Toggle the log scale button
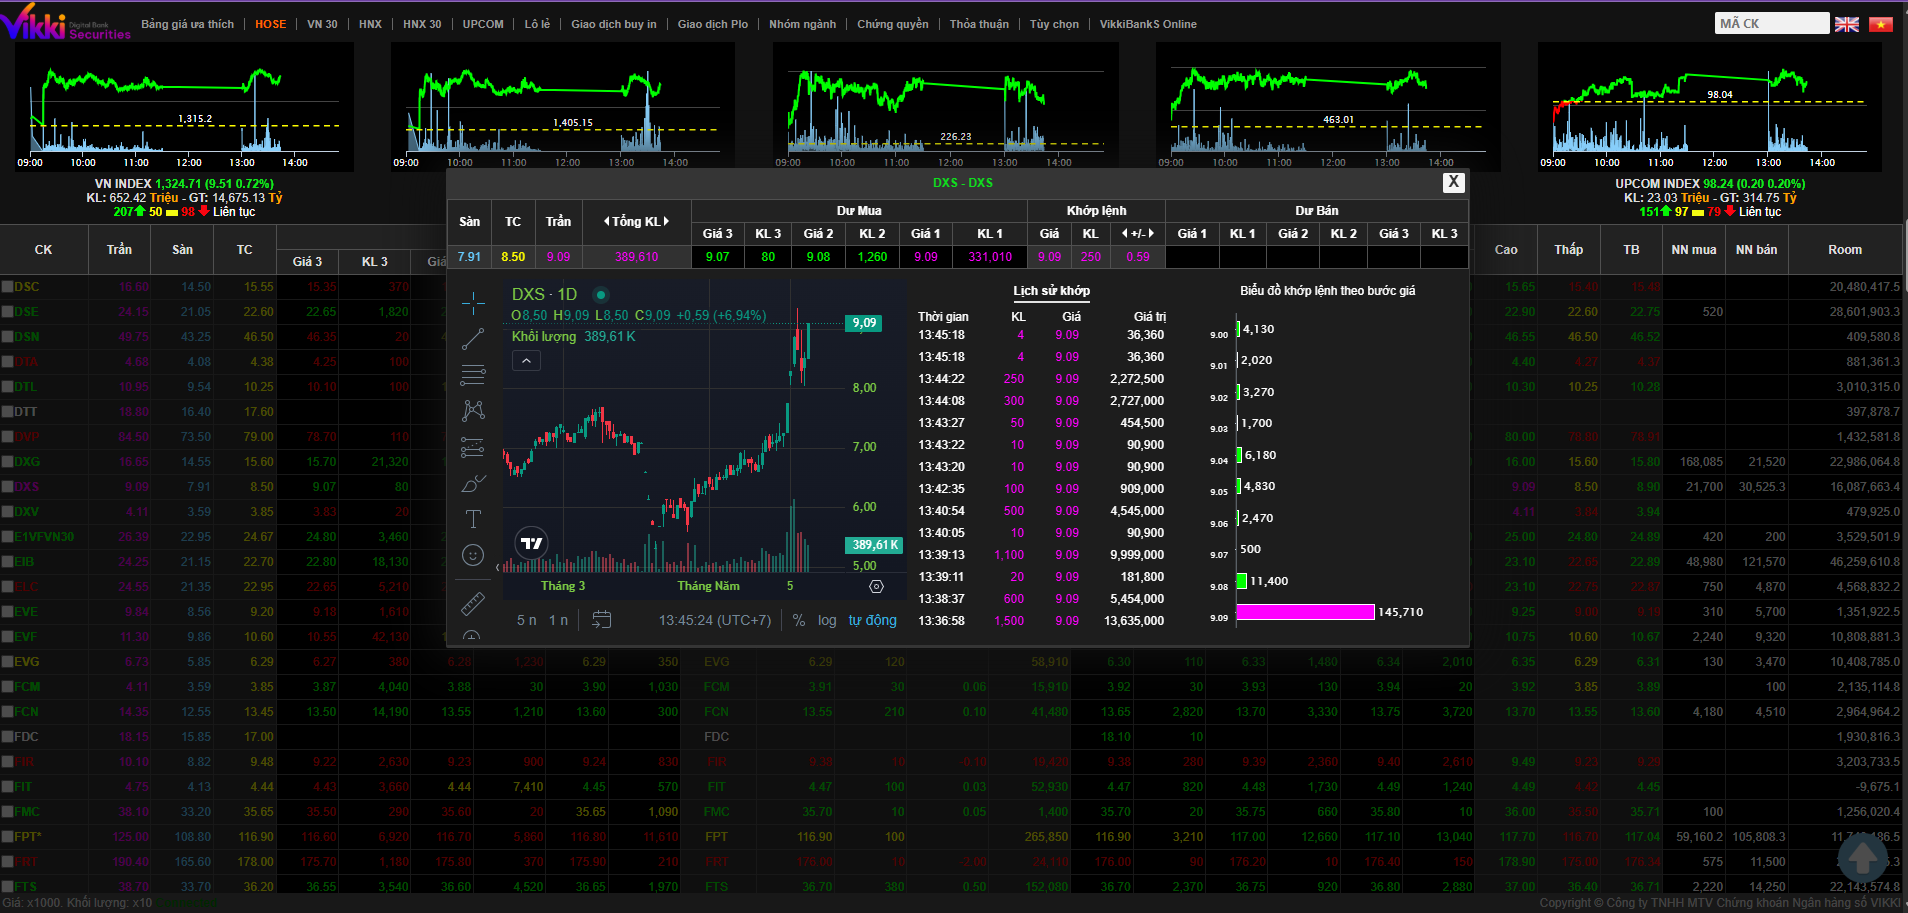The height and width of the screenshot is (913, 1908). pos(827,620)
